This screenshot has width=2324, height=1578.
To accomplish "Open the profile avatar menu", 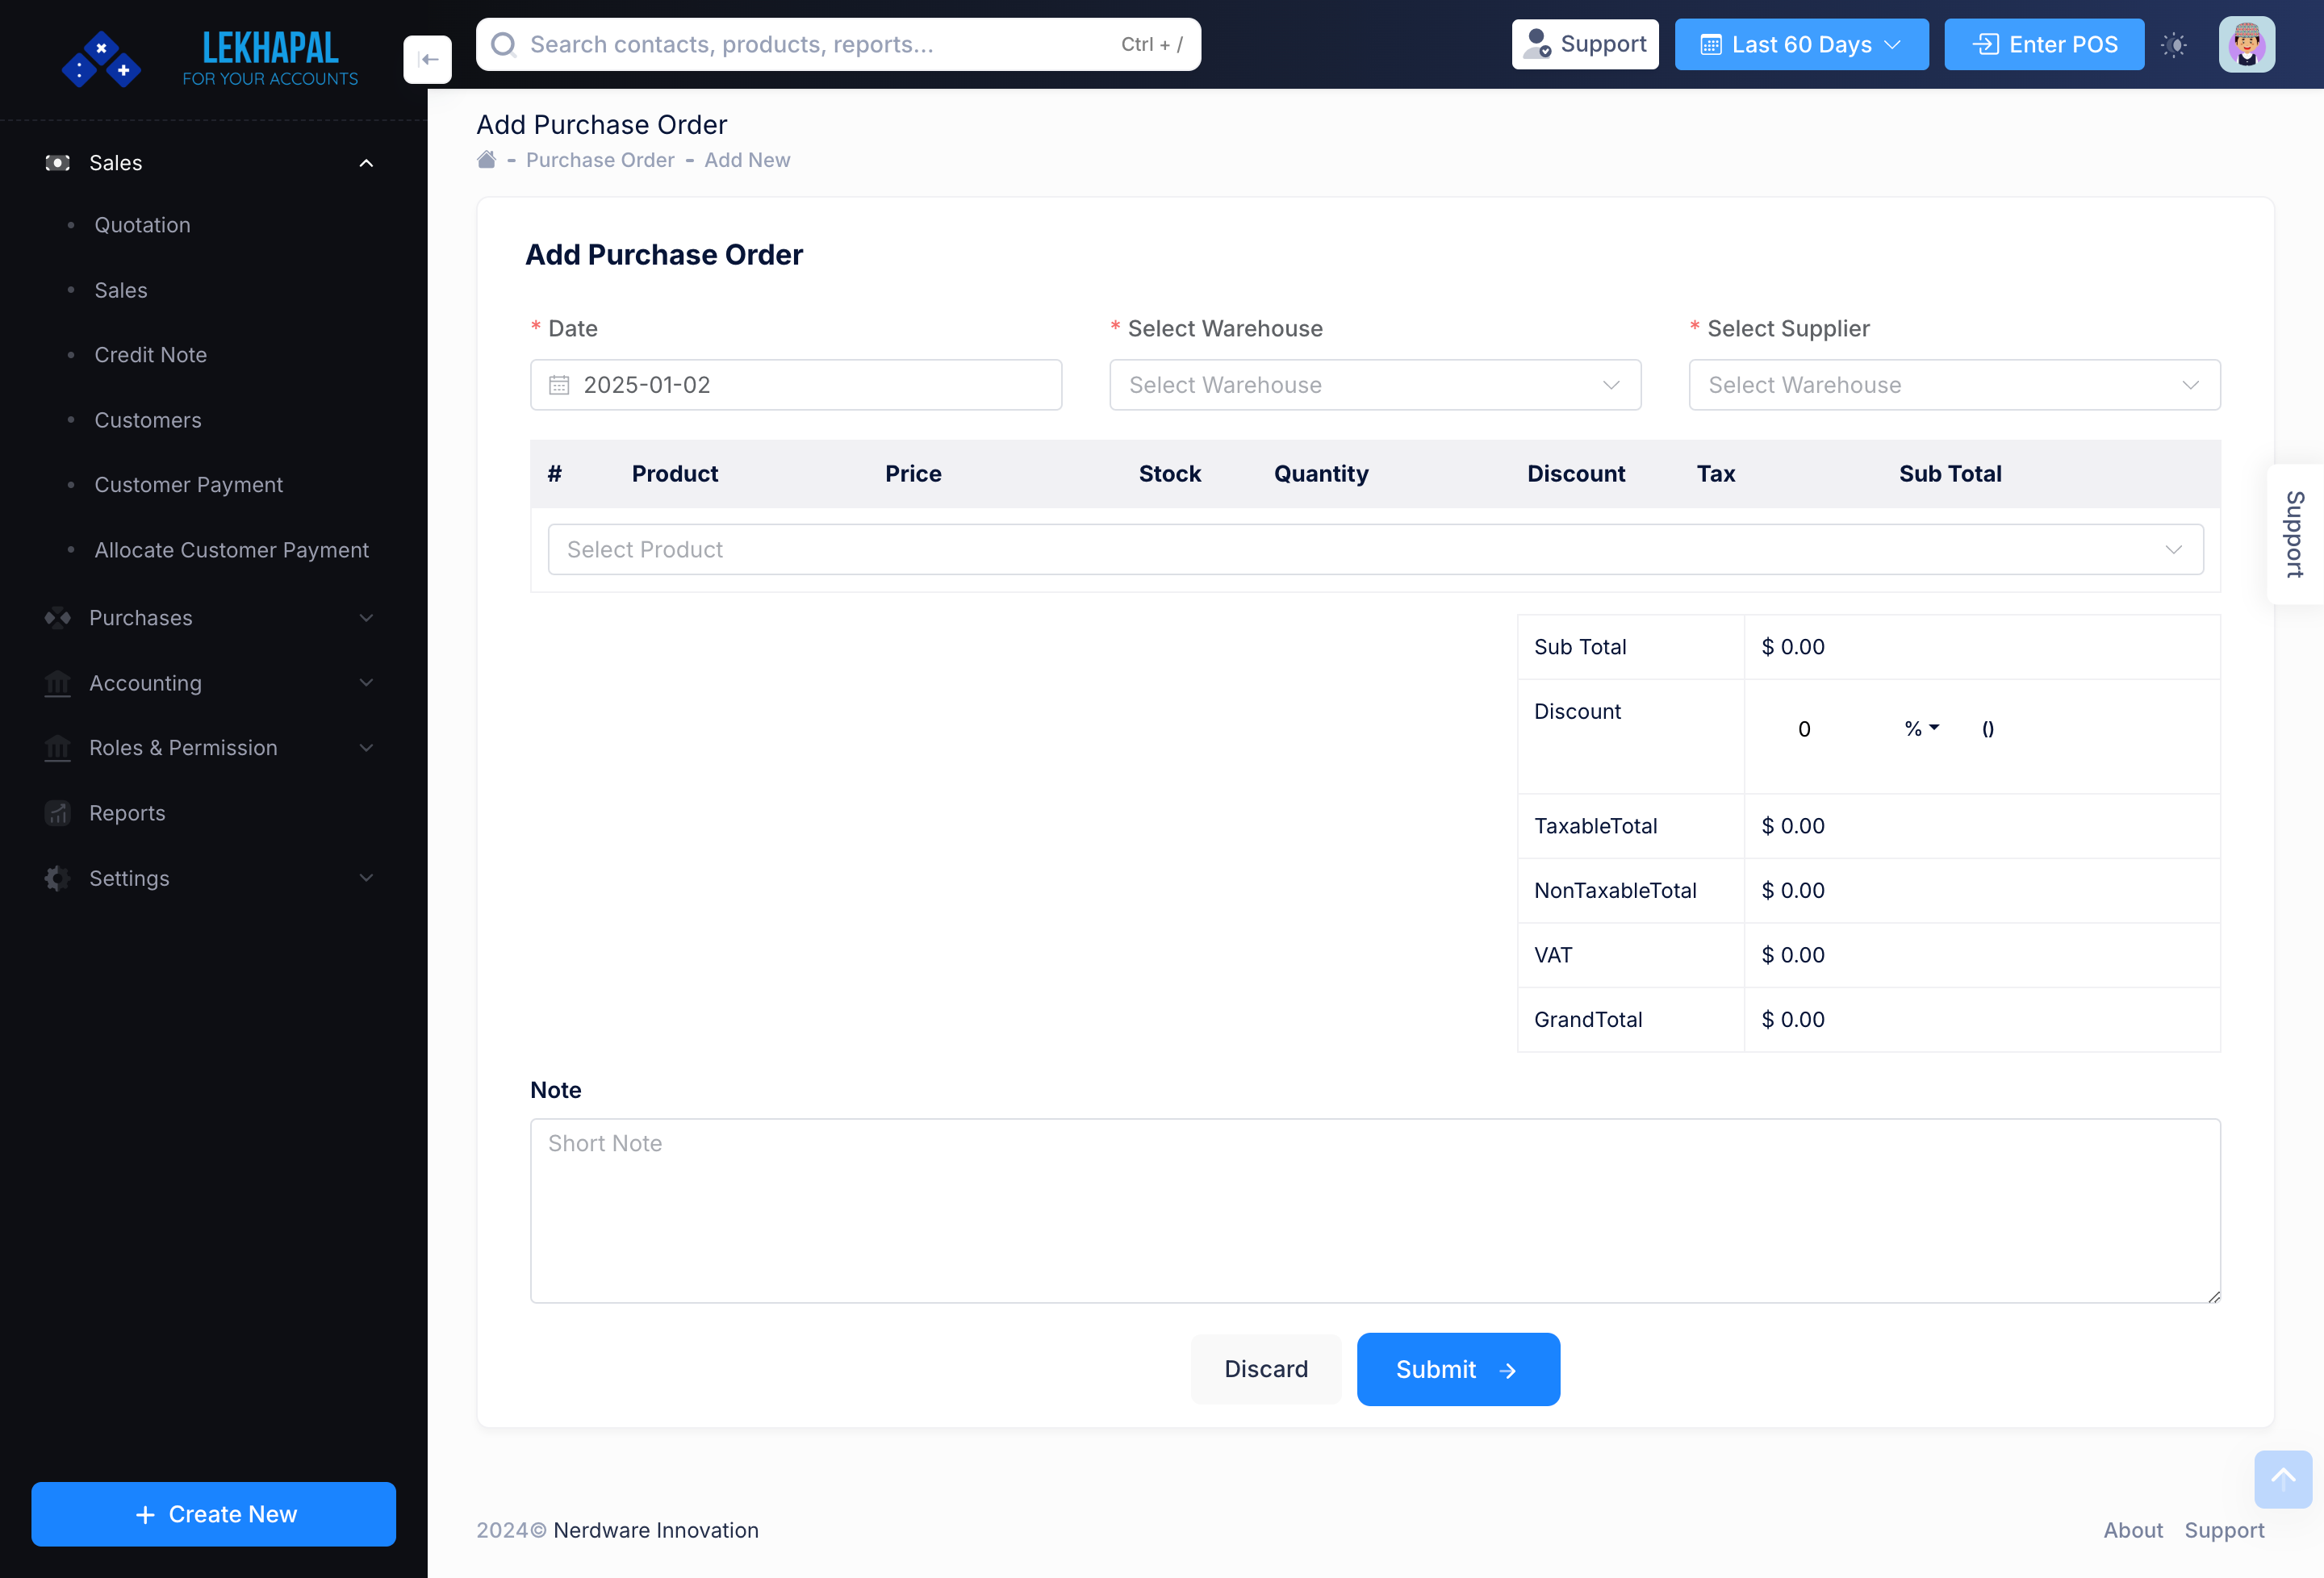I will [2247, 44].
